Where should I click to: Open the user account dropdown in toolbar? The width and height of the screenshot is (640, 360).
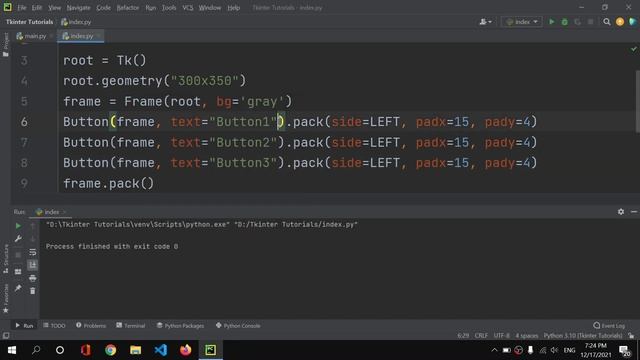point(485,22)
